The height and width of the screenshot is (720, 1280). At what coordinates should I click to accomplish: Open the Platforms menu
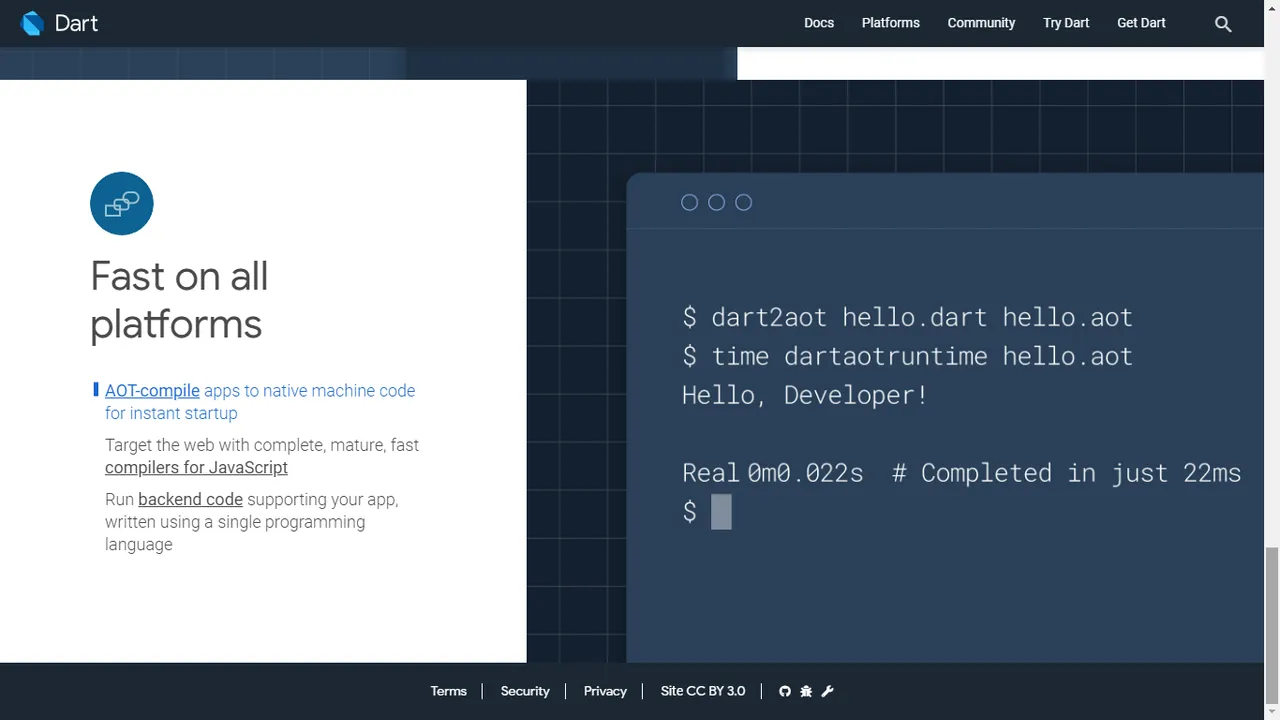[891, 23]
